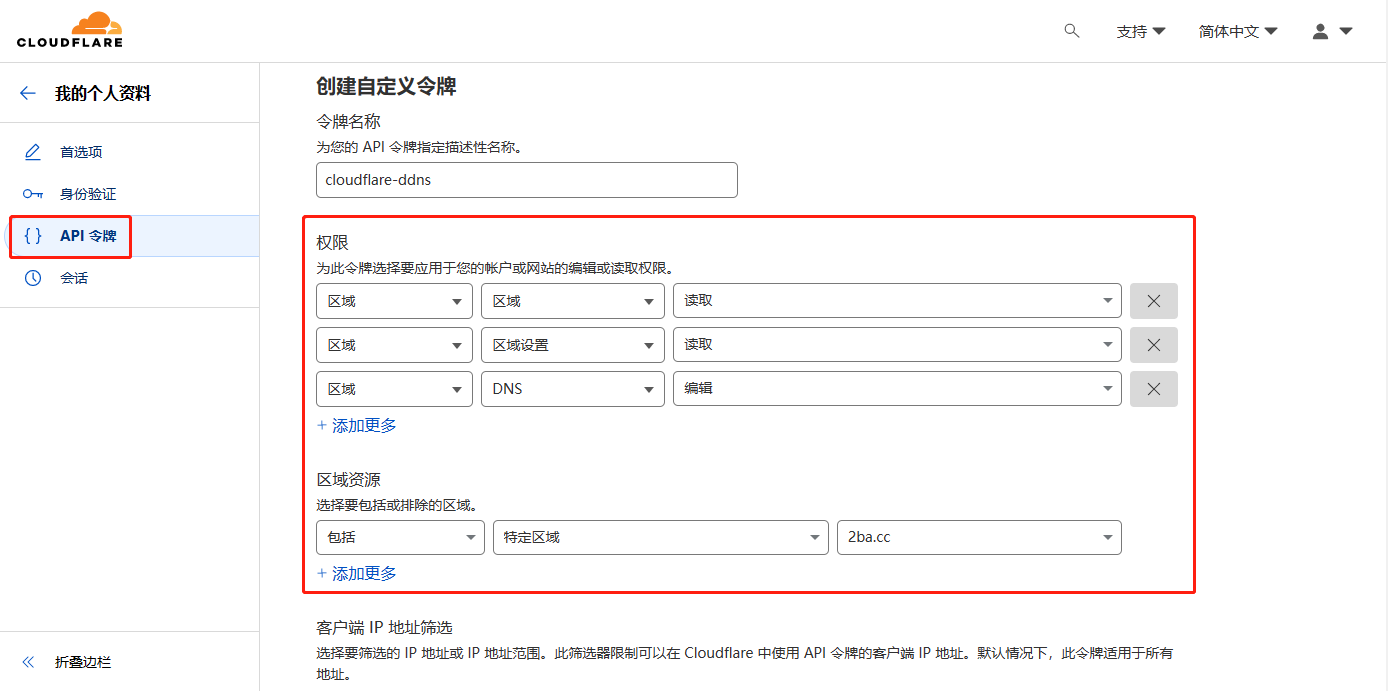Click the Cloudflare logo
Image resolution: width=1388 pixels, height=691 pixels.
[68, 29]
